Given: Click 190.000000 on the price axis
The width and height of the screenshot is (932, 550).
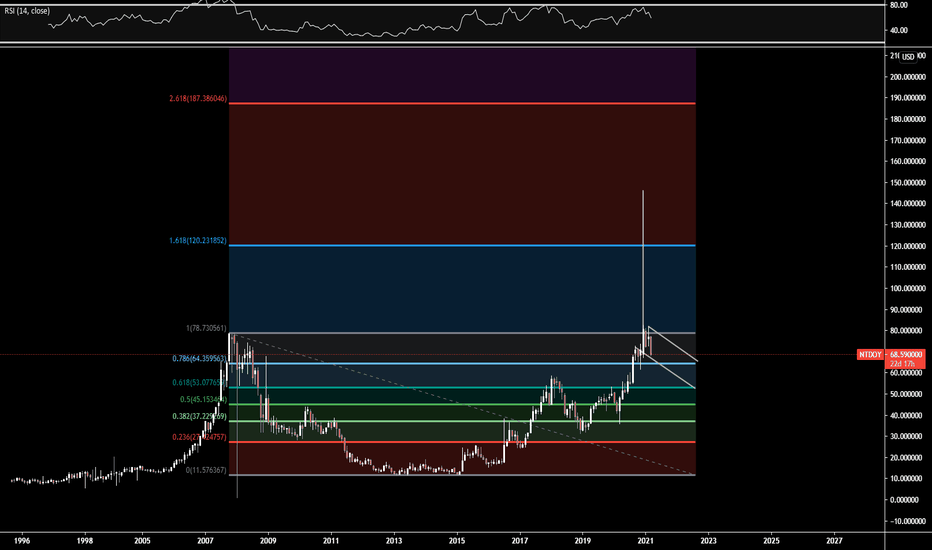Looking at the screenshot, I should pos(908,98).
